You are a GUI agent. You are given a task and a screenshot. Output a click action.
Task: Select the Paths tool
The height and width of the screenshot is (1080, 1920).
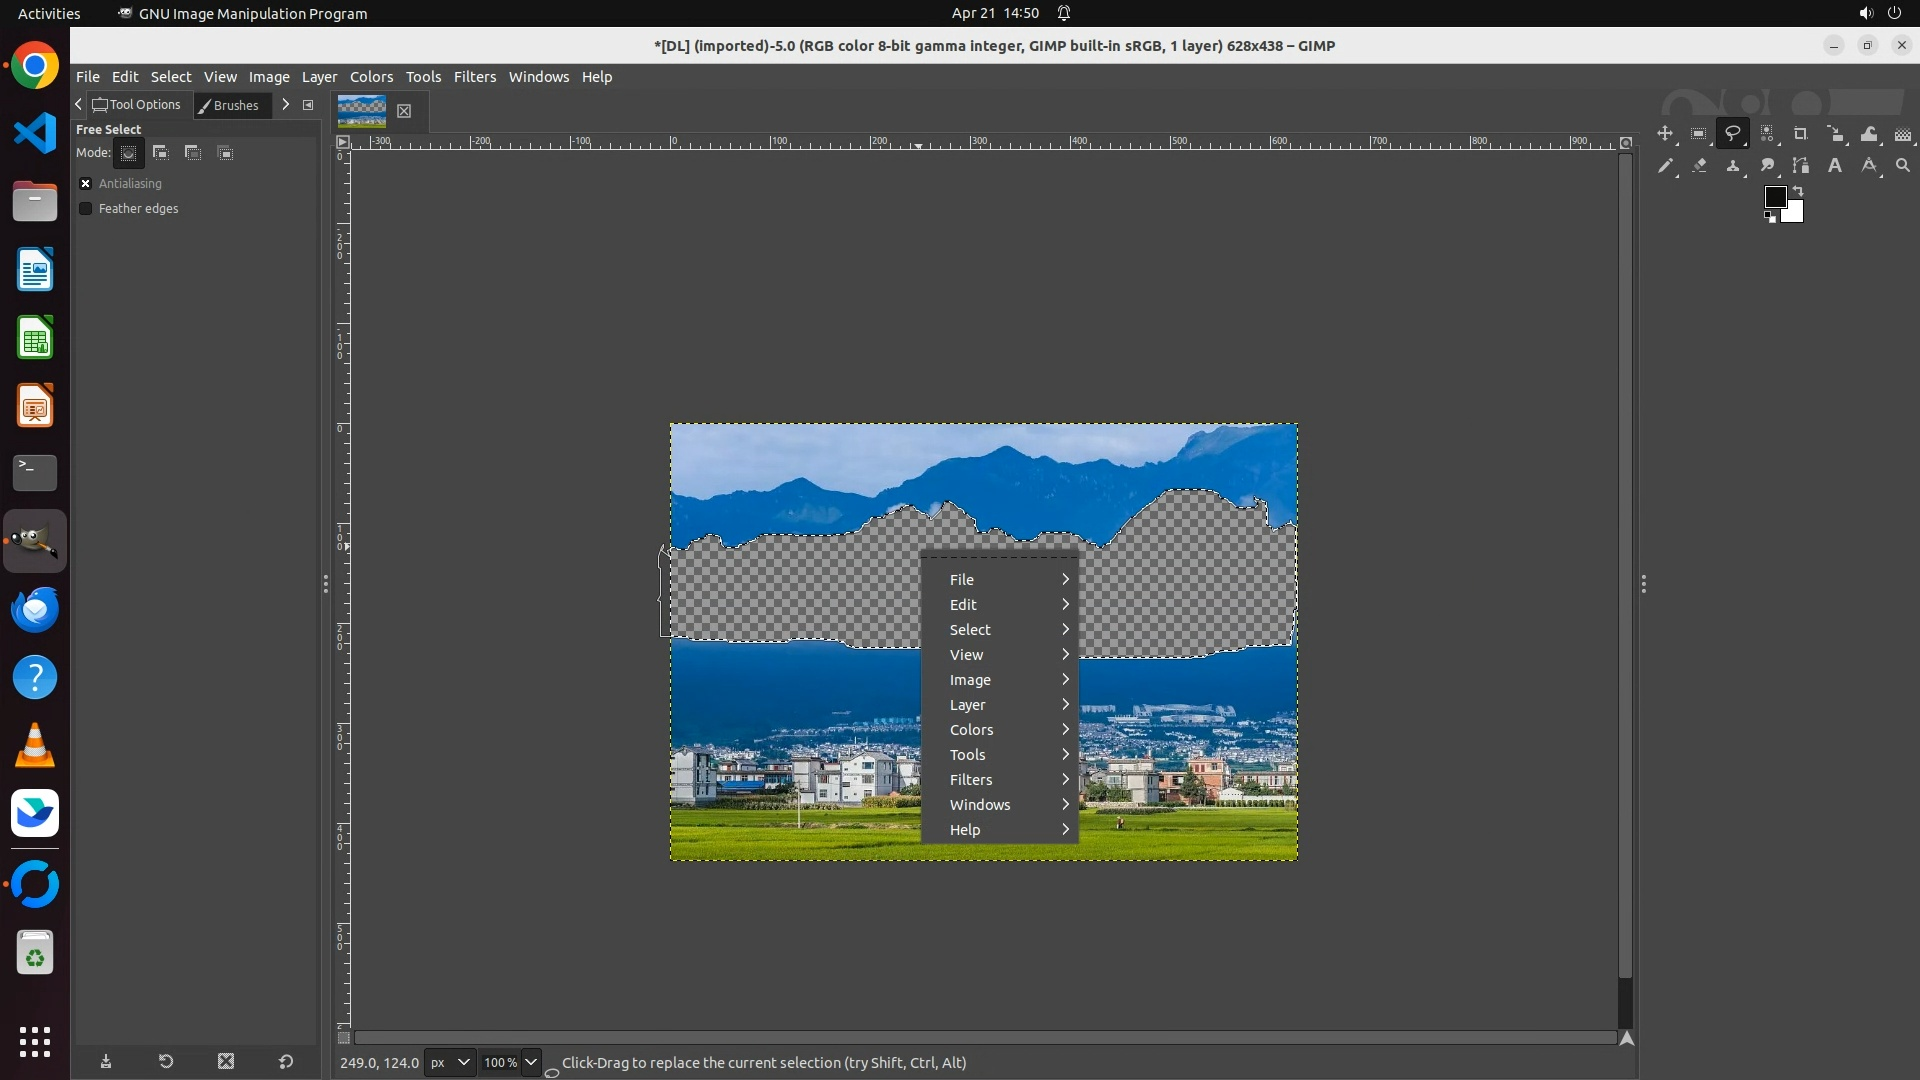tap(1801, 166)
